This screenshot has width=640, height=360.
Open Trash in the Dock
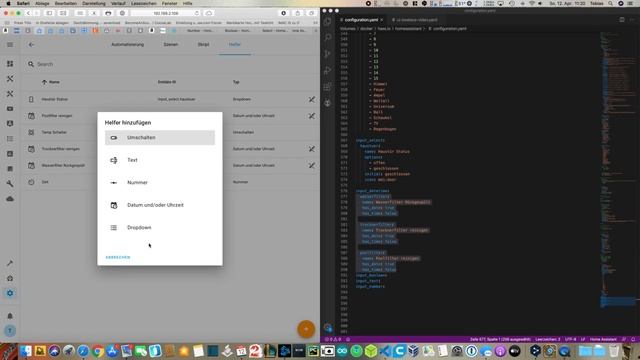[614, 351]
